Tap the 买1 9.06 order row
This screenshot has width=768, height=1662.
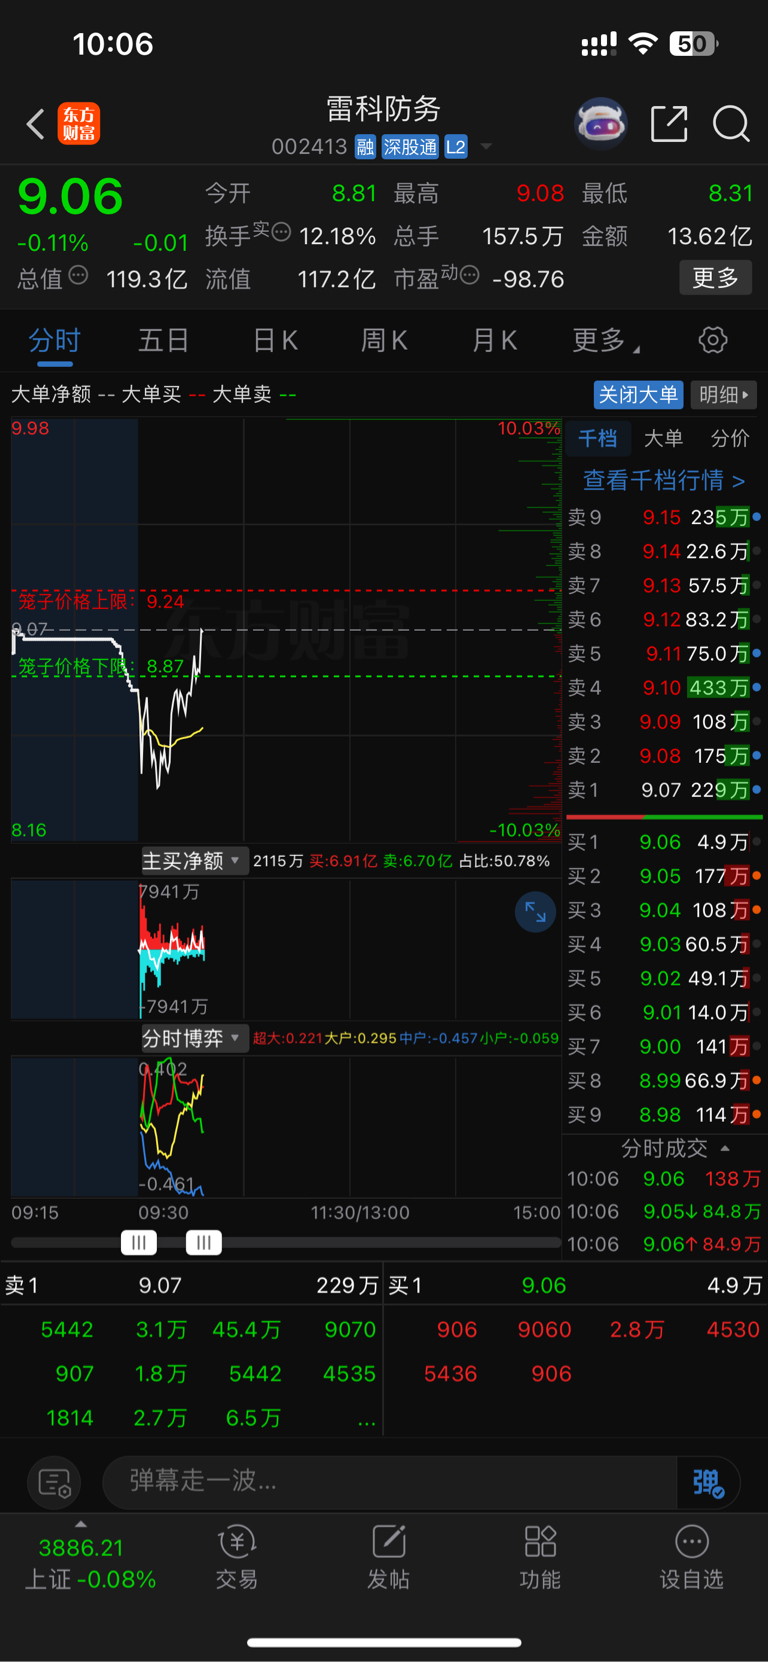pyautogui.click(x=664, y=842)
